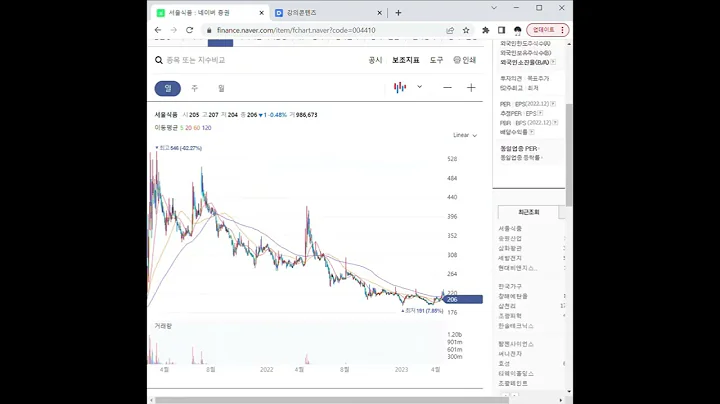Bookmark the page with star icon
Viewport: 720px width, 404px height.
click(466, 30)
